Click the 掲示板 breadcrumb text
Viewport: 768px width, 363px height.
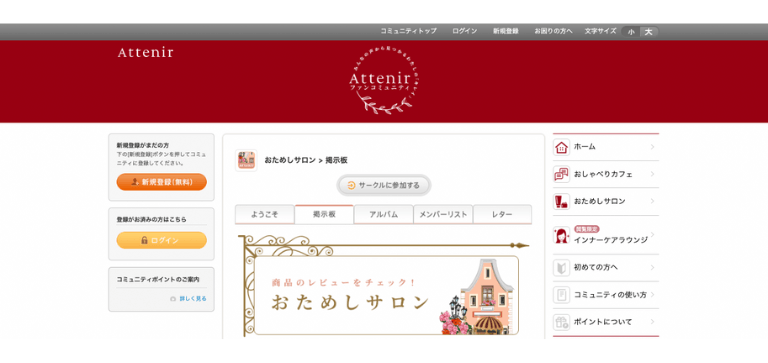[336, 160]
